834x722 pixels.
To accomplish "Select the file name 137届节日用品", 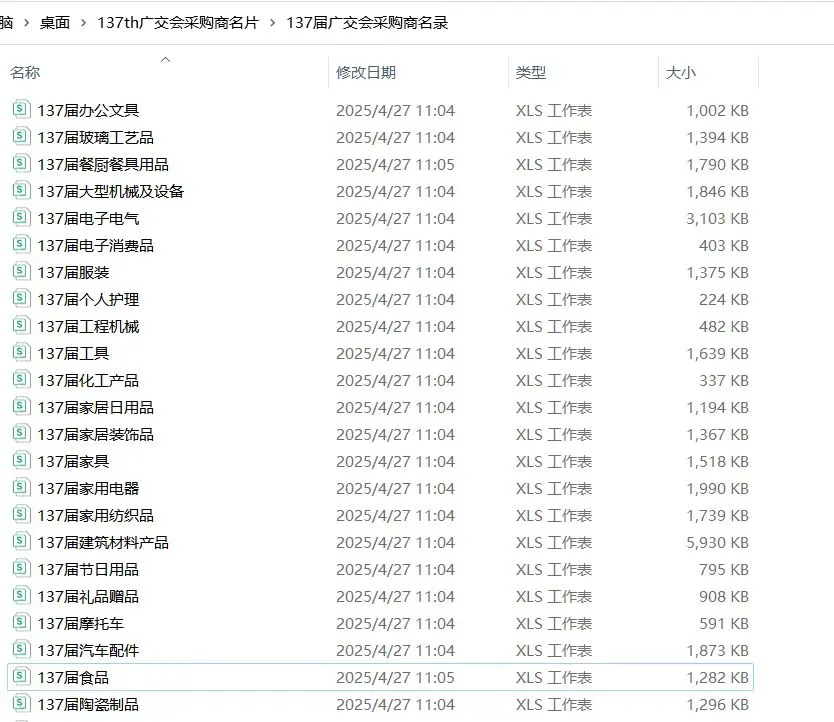I will point(88,570).
